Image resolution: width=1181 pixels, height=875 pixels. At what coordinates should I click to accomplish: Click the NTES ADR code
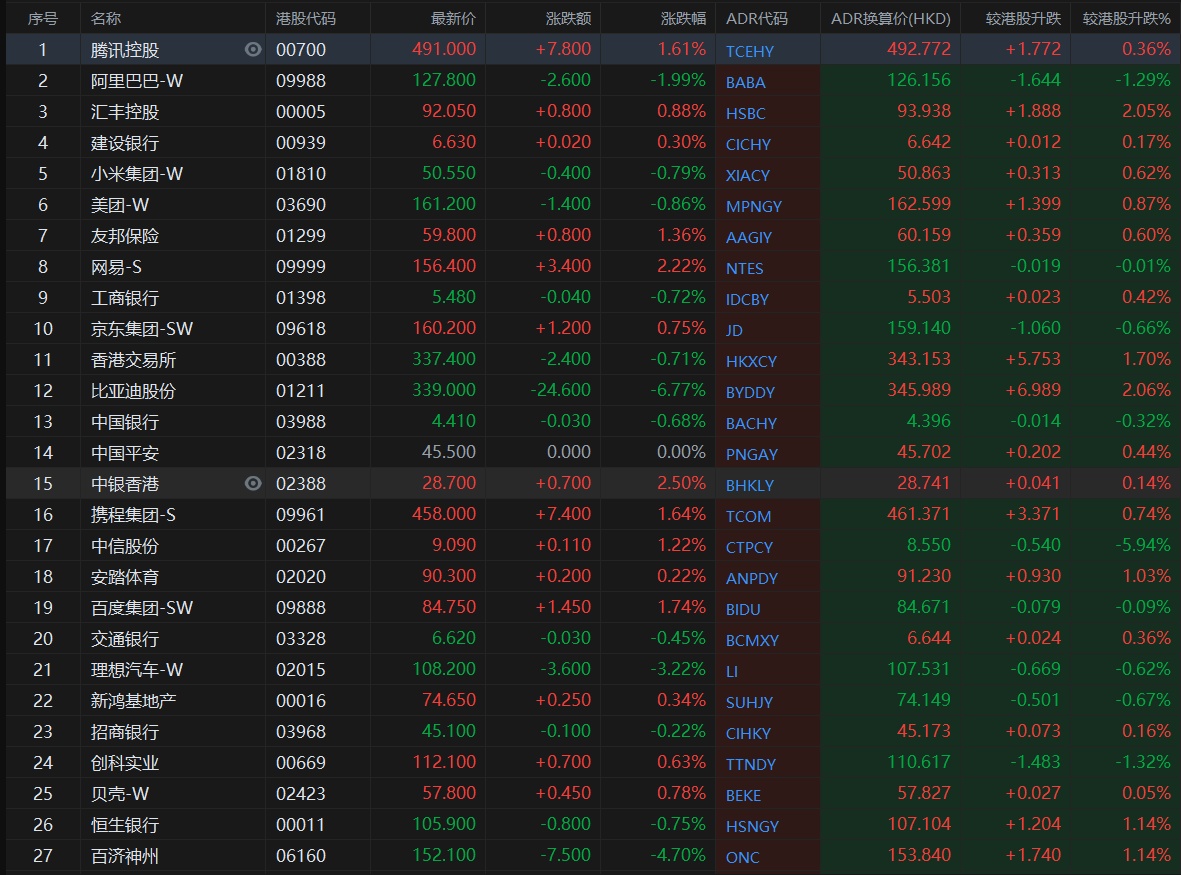[745, 268]
